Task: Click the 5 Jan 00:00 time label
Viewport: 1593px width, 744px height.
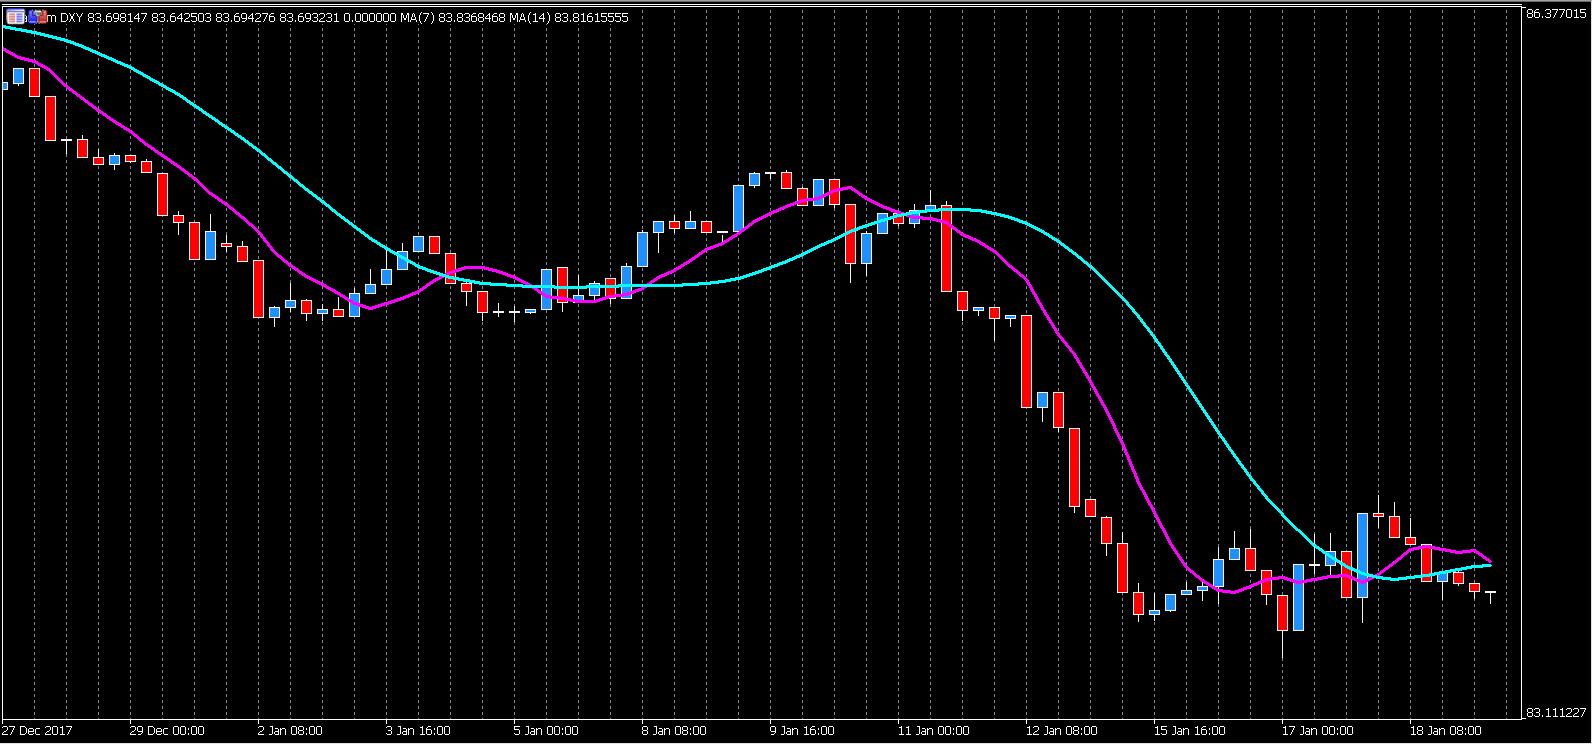Action: (x=546, y=731)
